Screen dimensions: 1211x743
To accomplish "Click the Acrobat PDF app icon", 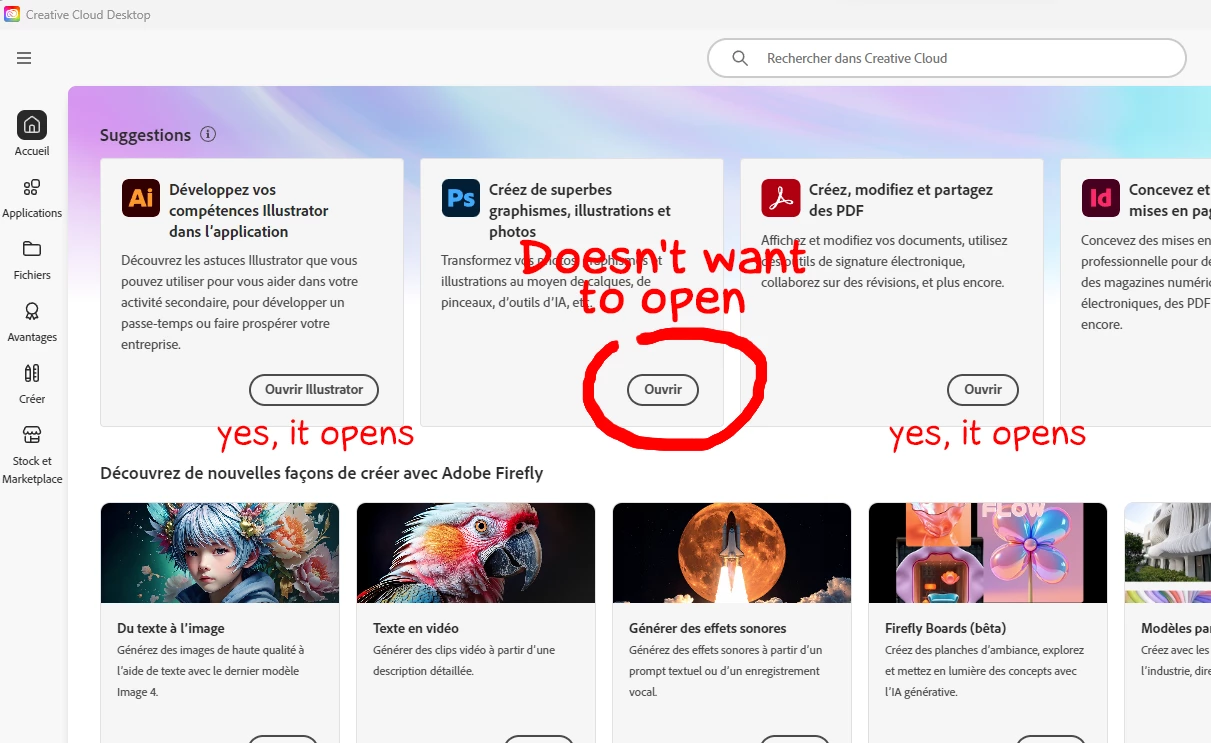I will tap(781, 198).
